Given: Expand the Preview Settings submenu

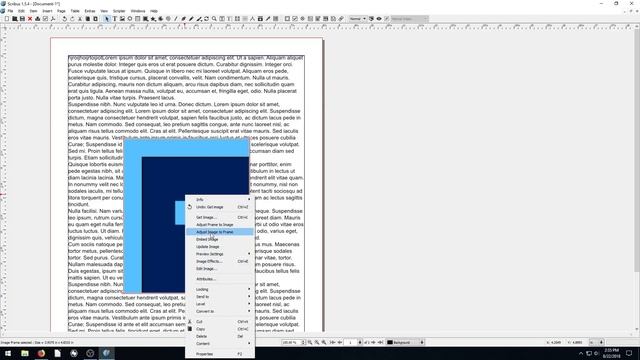Looking at the screenshot, I should tap(220, 254).
